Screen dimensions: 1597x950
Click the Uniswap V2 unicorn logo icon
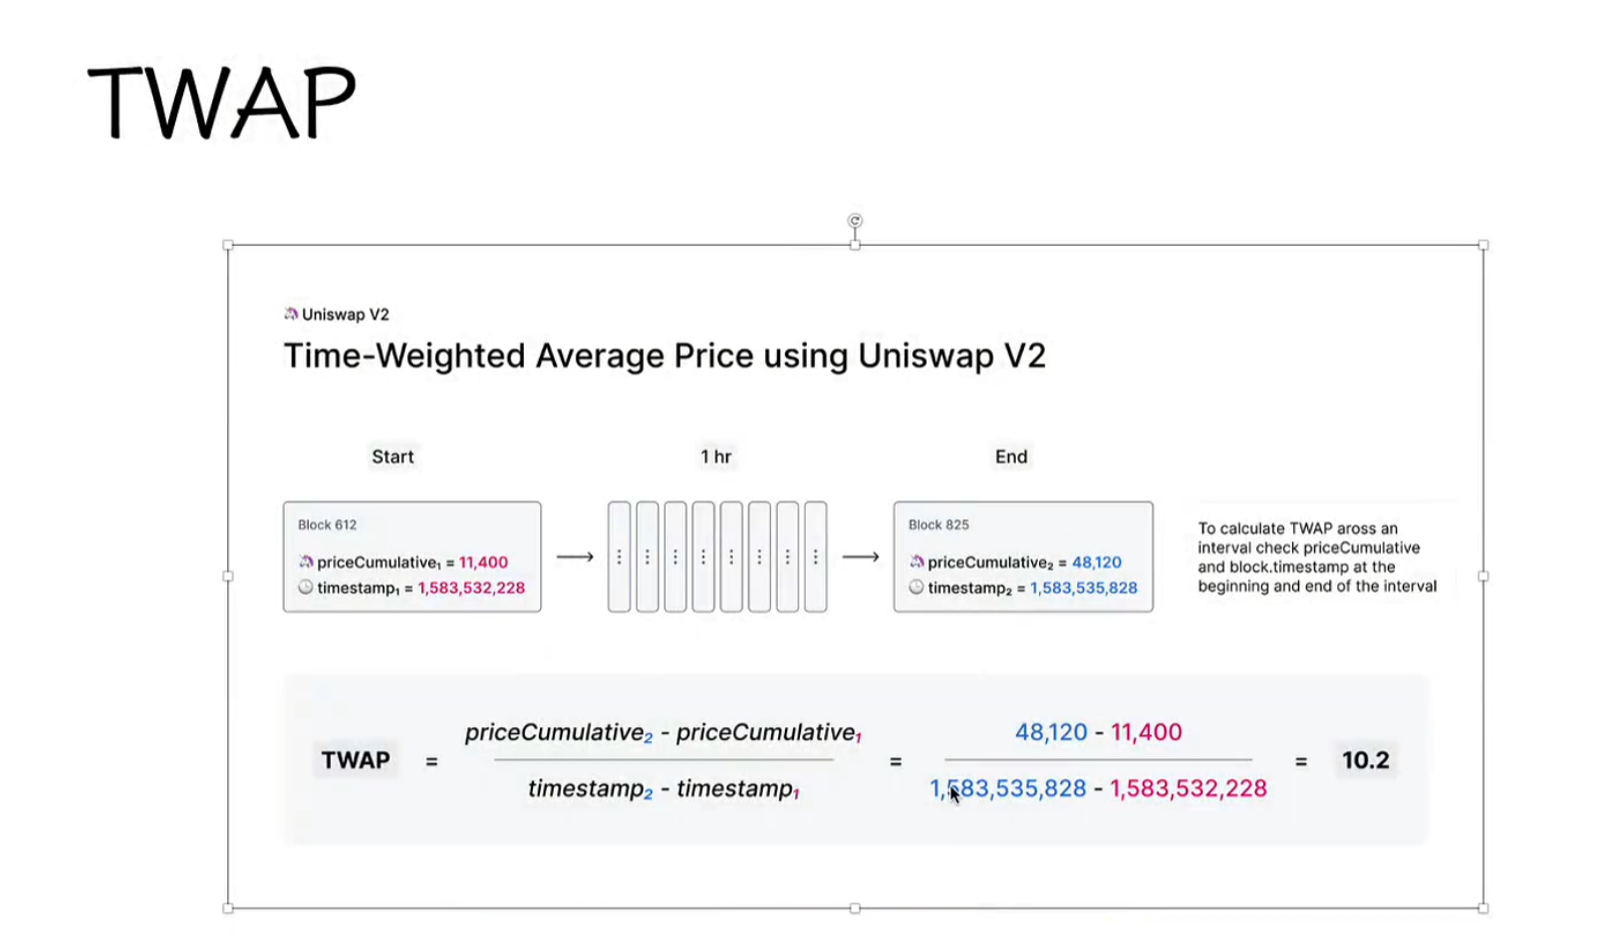pyautogui.click(x=291, y=314)
